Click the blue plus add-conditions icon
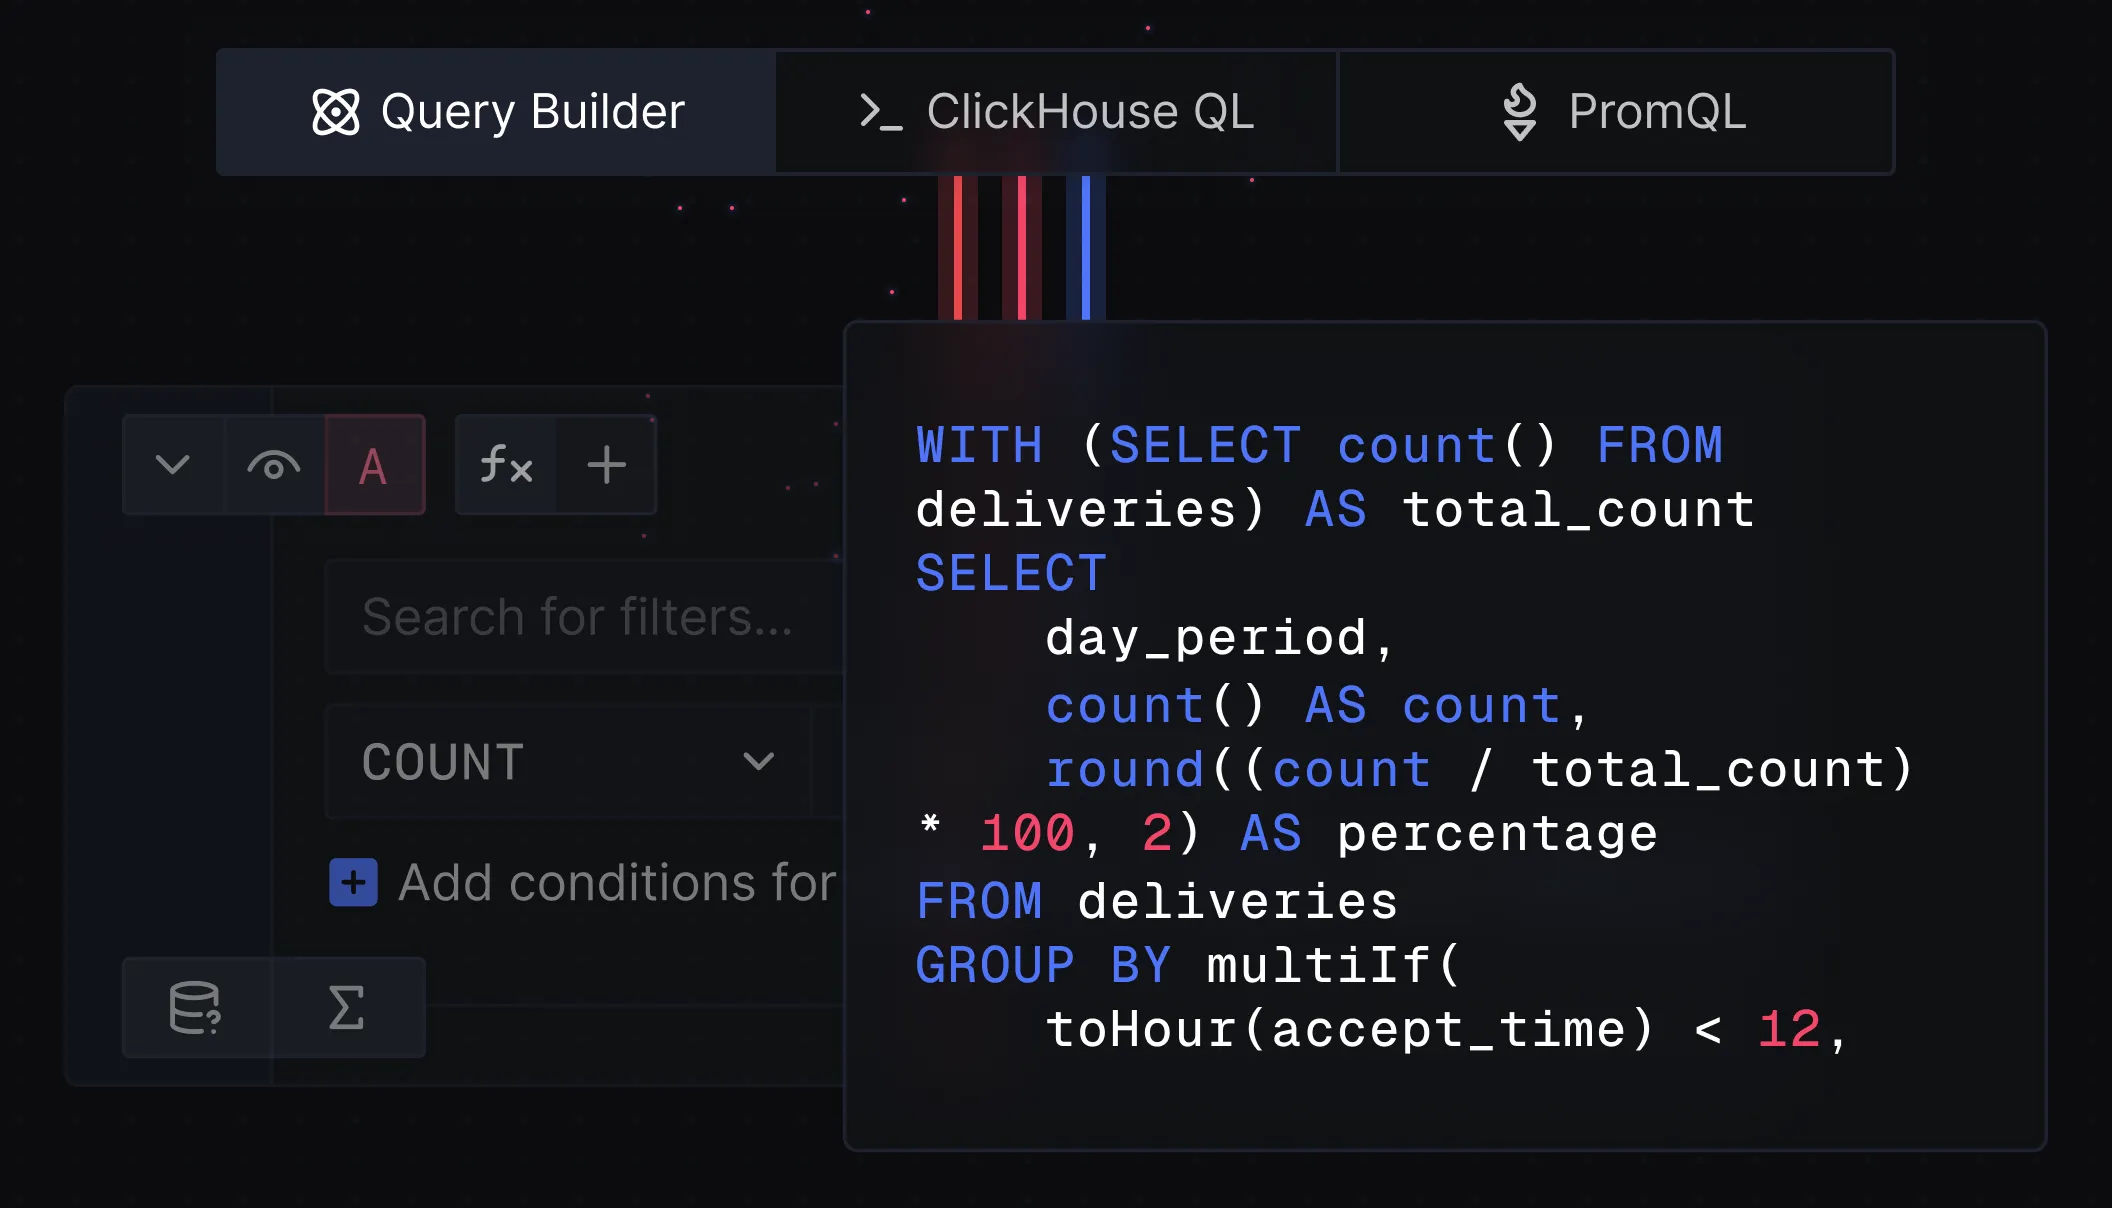This screenshot has width=2112, height=1208. click(x=353, y=882)
